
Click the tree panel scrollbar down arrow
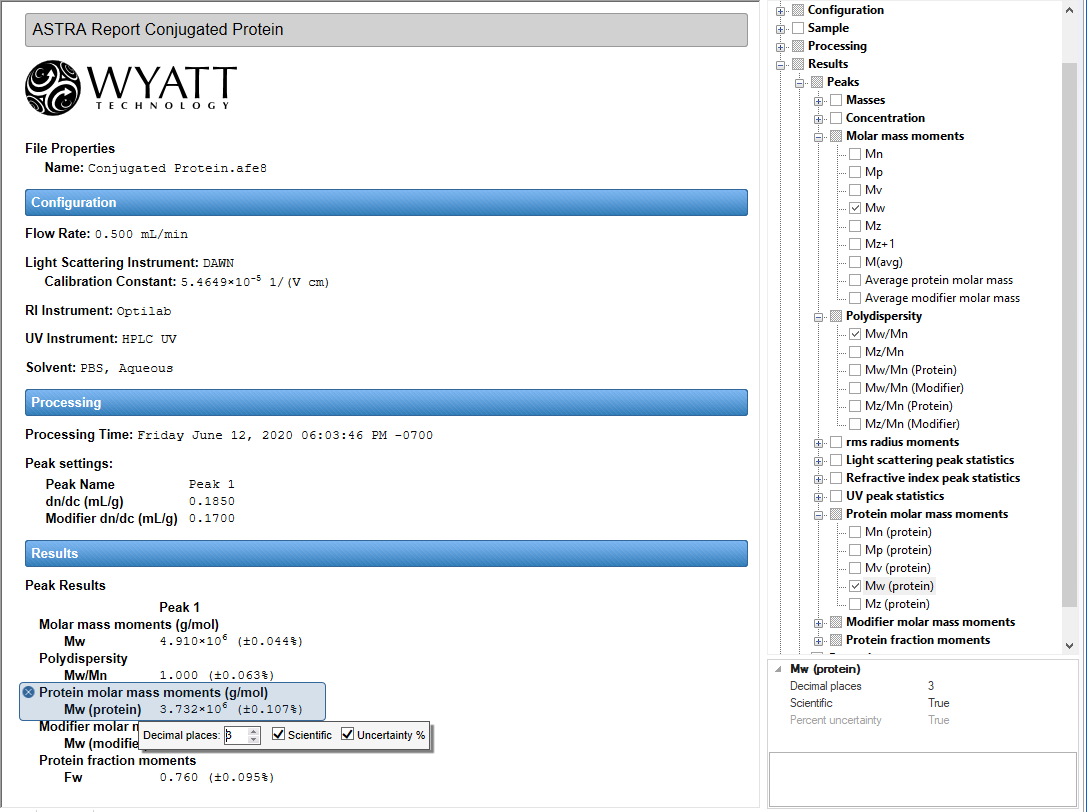click(1069, 646)
